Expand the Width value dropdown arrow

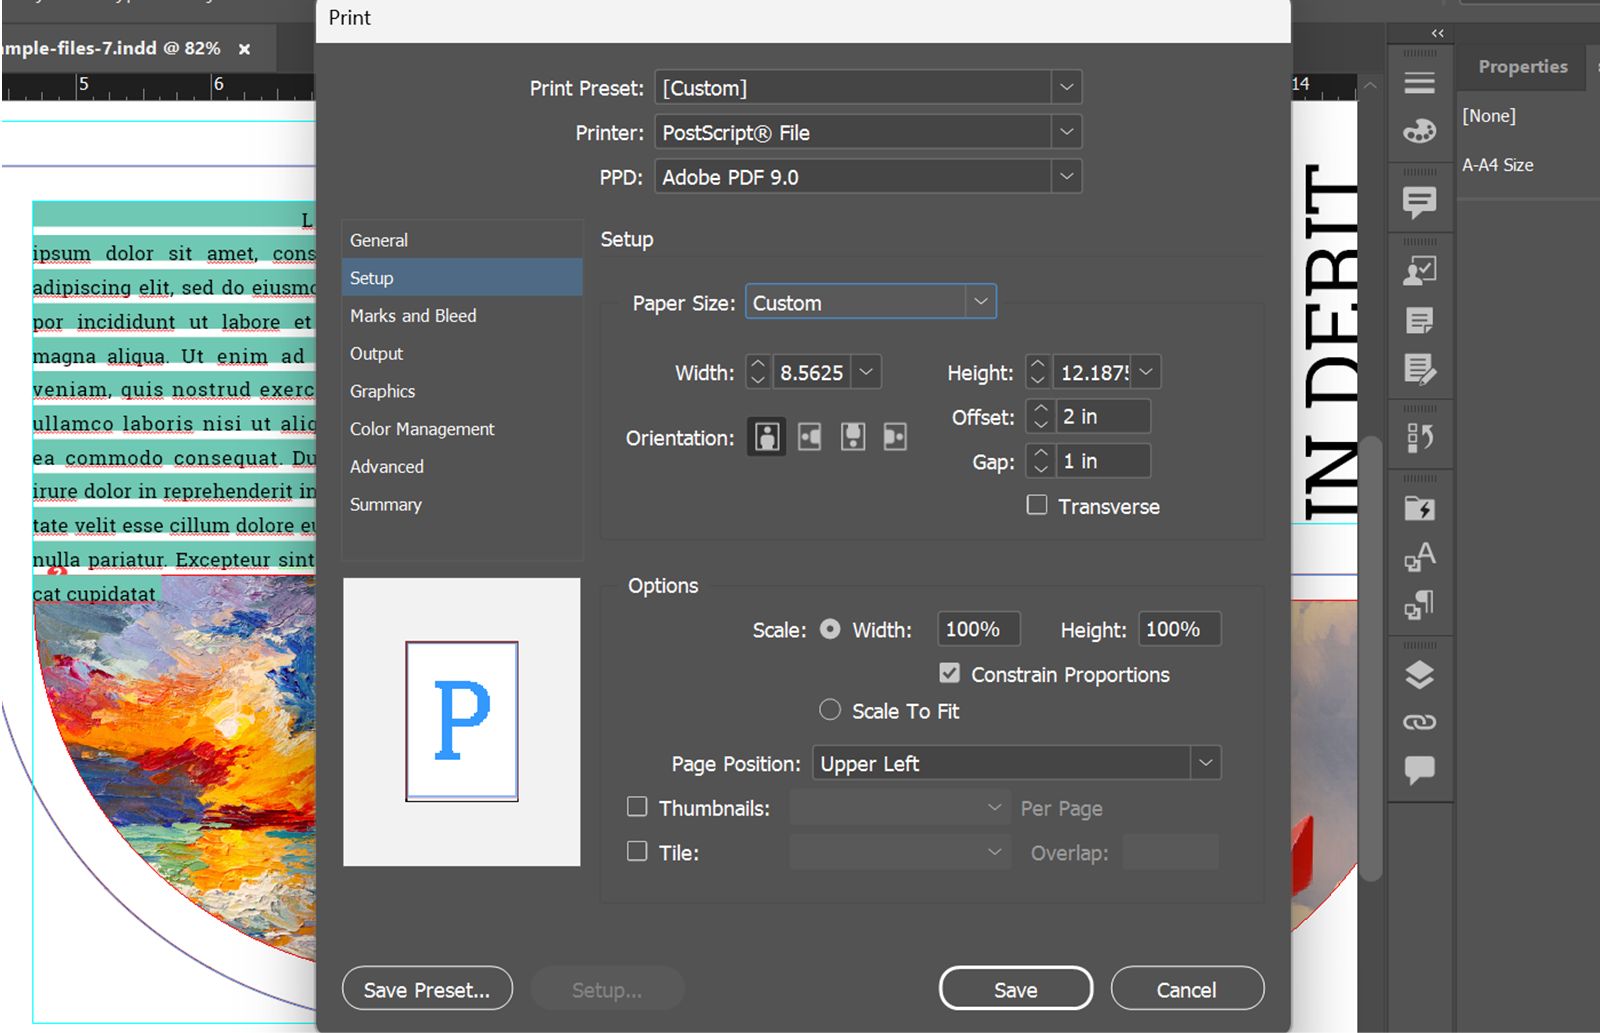[866, 372]
